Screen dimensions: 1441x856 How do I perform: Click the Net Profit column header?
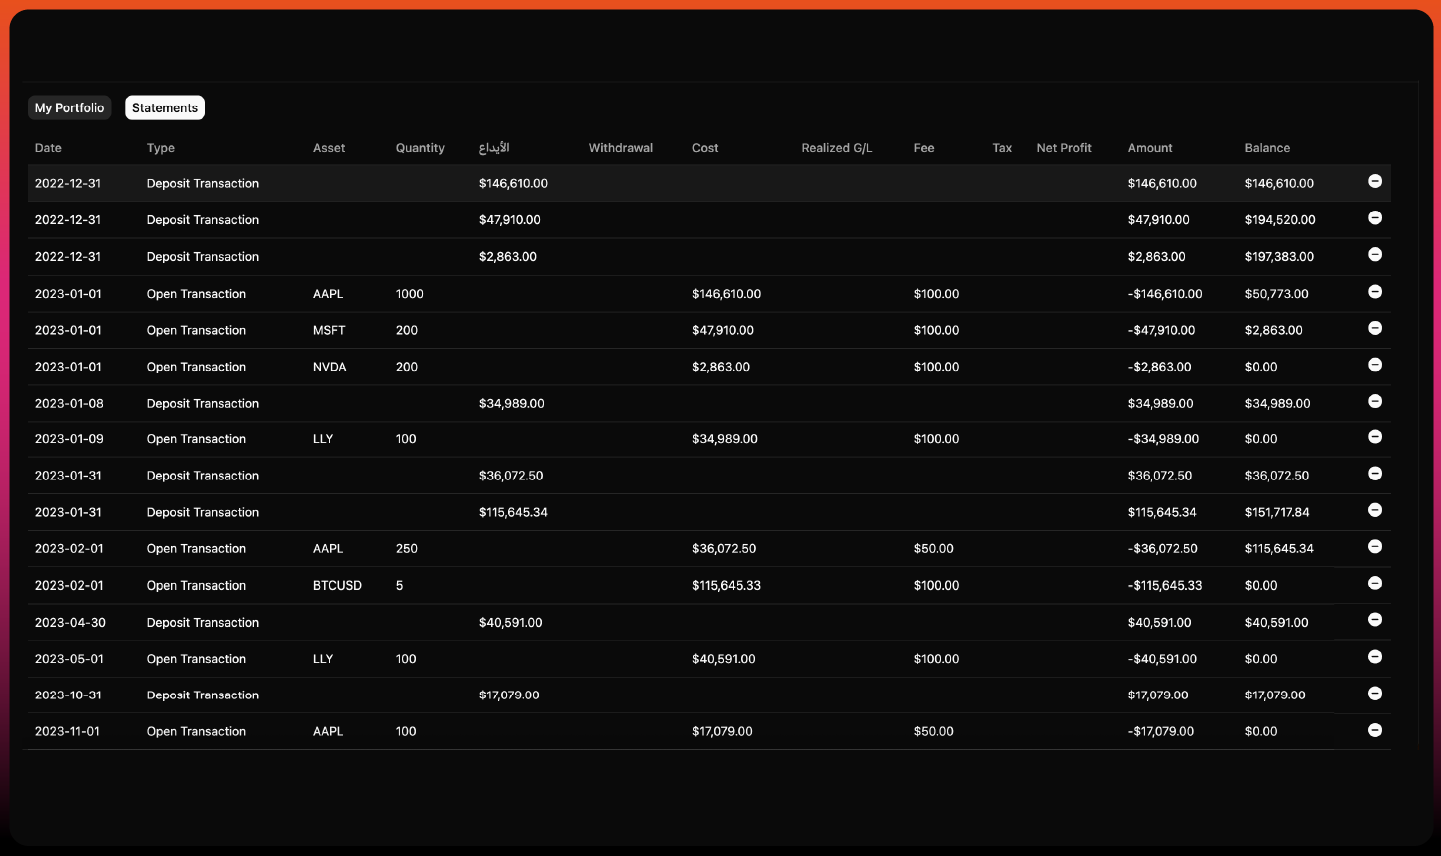click(x=1064, y=148)
